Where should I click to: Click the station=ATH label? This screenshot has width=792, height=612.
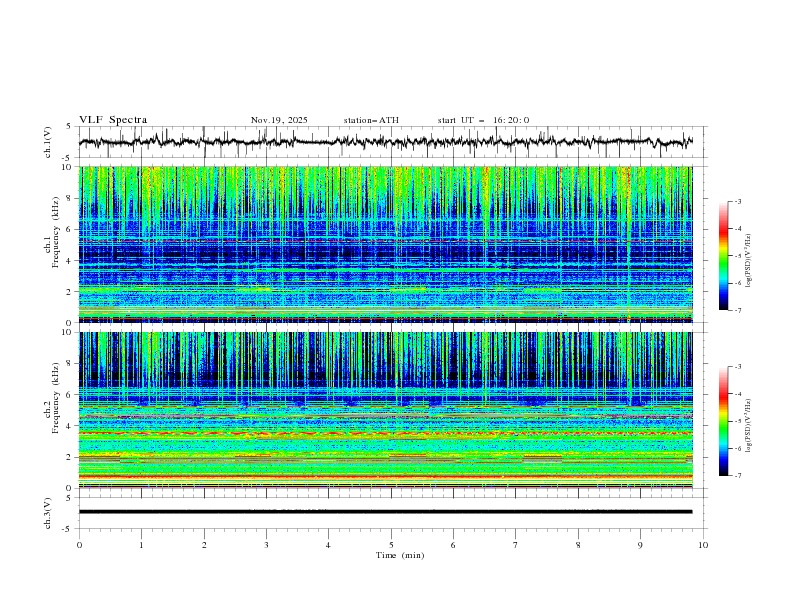pyautogui.click(x=371, y=120)
